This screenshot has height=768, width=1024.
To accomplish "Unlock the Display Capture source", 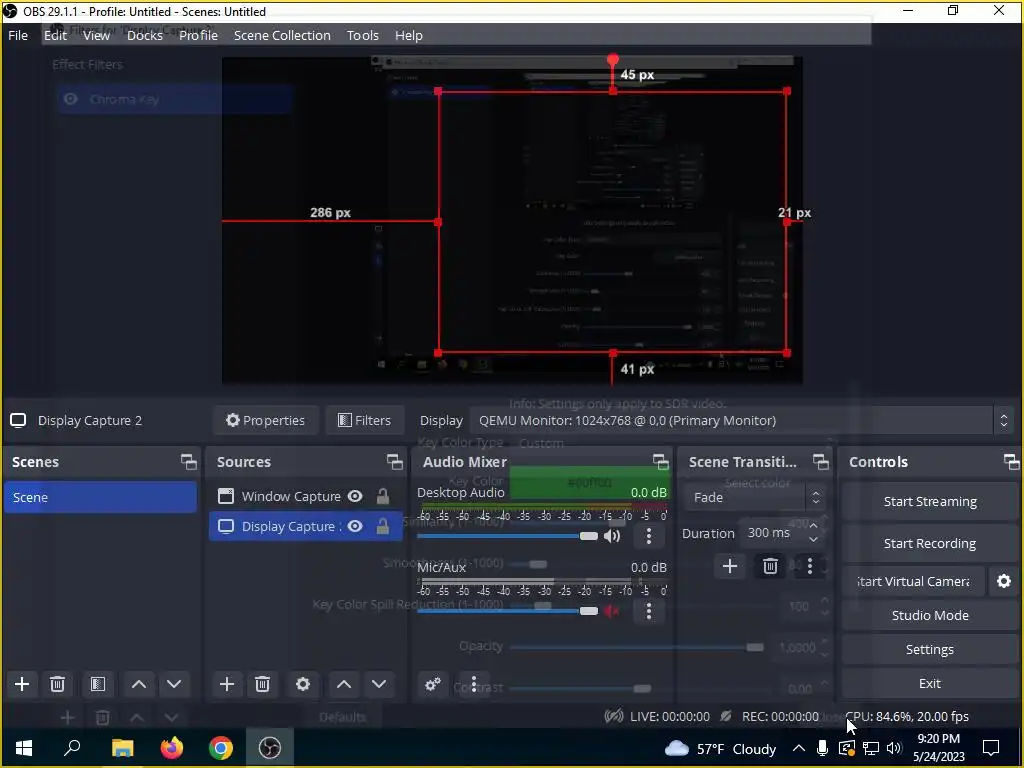I will [x=383, y=526].
